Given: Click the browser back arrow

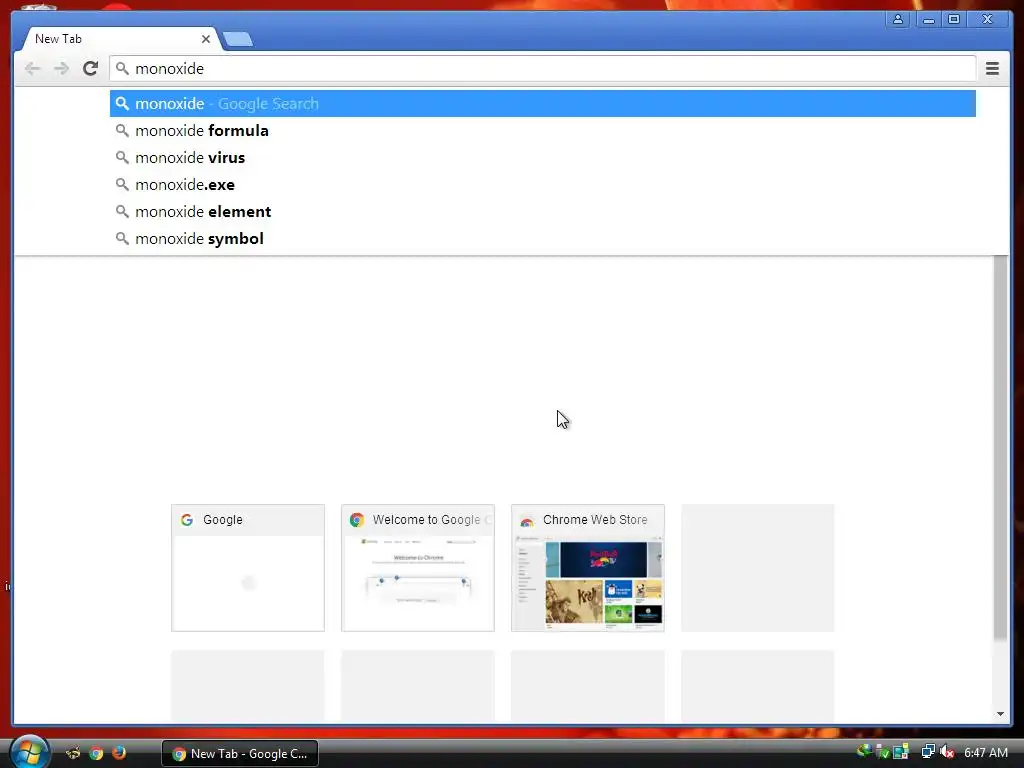Looking at the screenshot, I should (x=32, y=69).
